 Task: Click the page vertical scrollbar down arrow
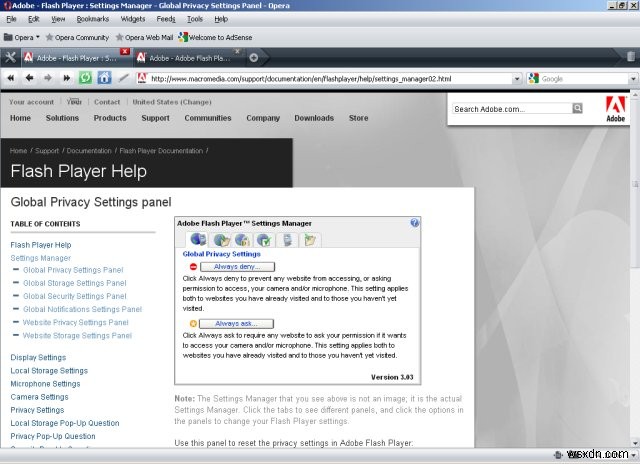click(635, 443)
